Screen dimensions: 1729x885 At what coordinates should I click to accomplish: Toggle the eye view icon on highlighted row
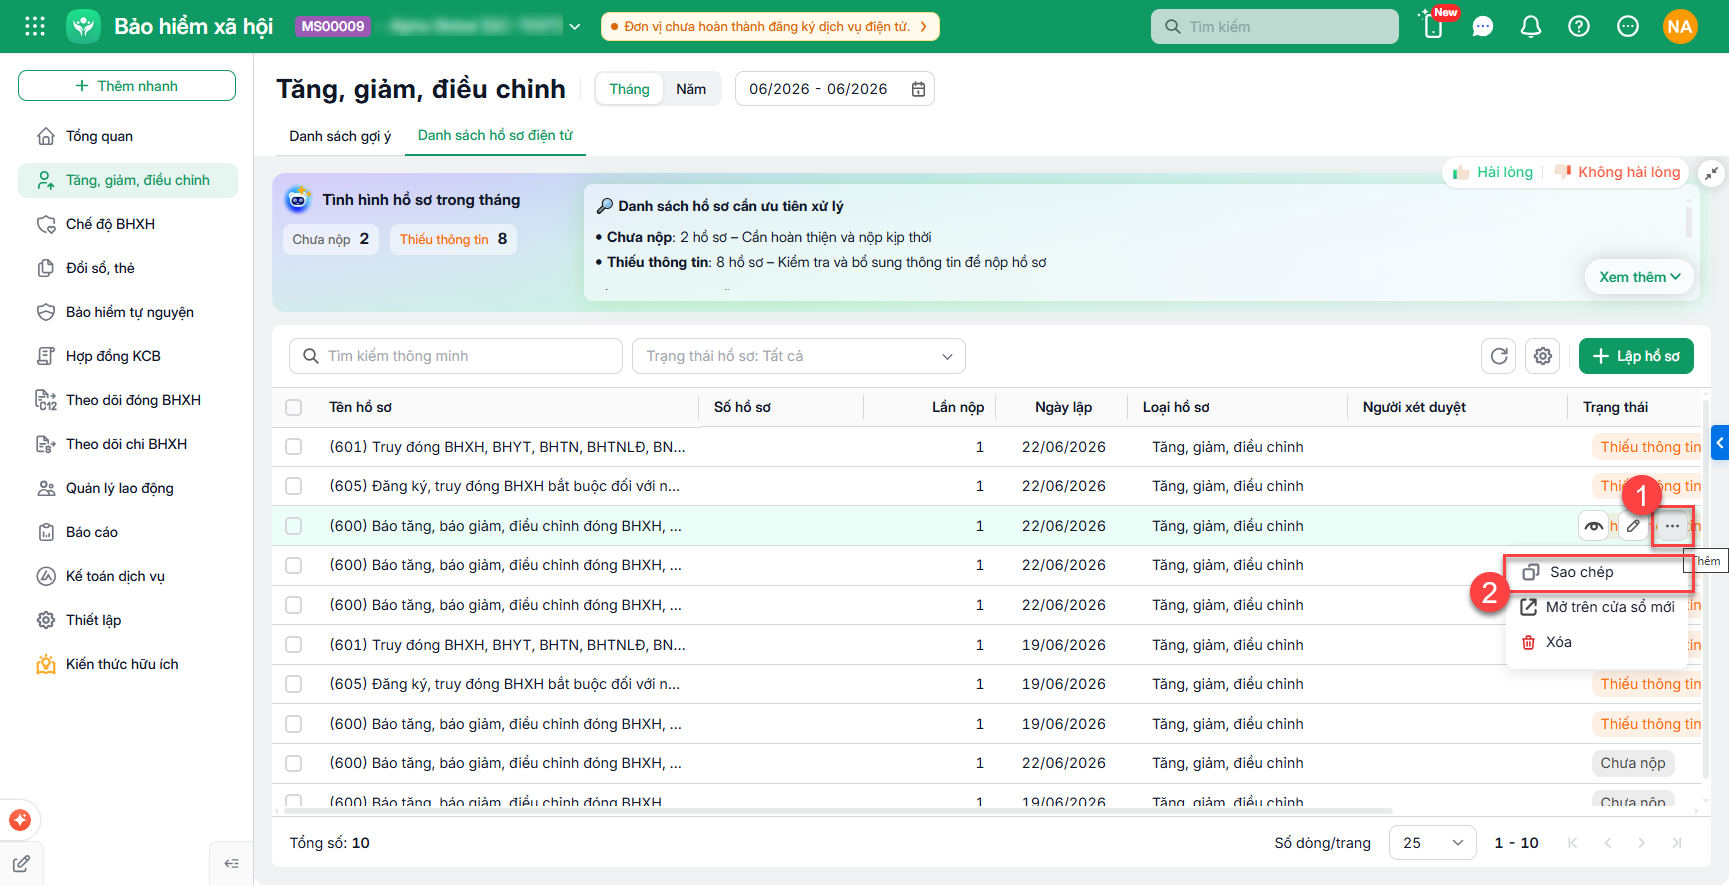pos(1594,526)
